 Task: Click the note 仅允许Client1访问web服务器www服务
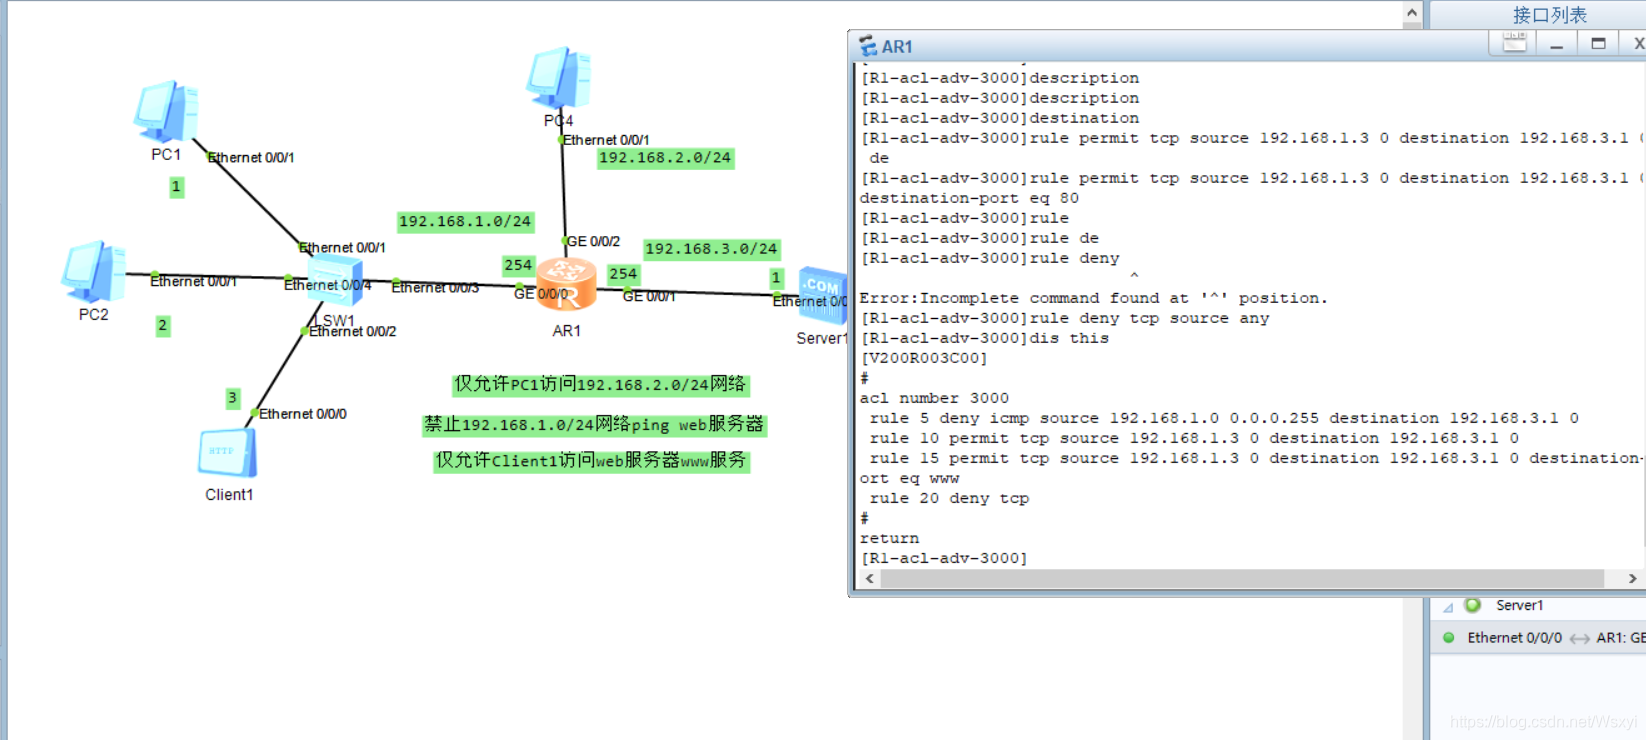point(591,460)
